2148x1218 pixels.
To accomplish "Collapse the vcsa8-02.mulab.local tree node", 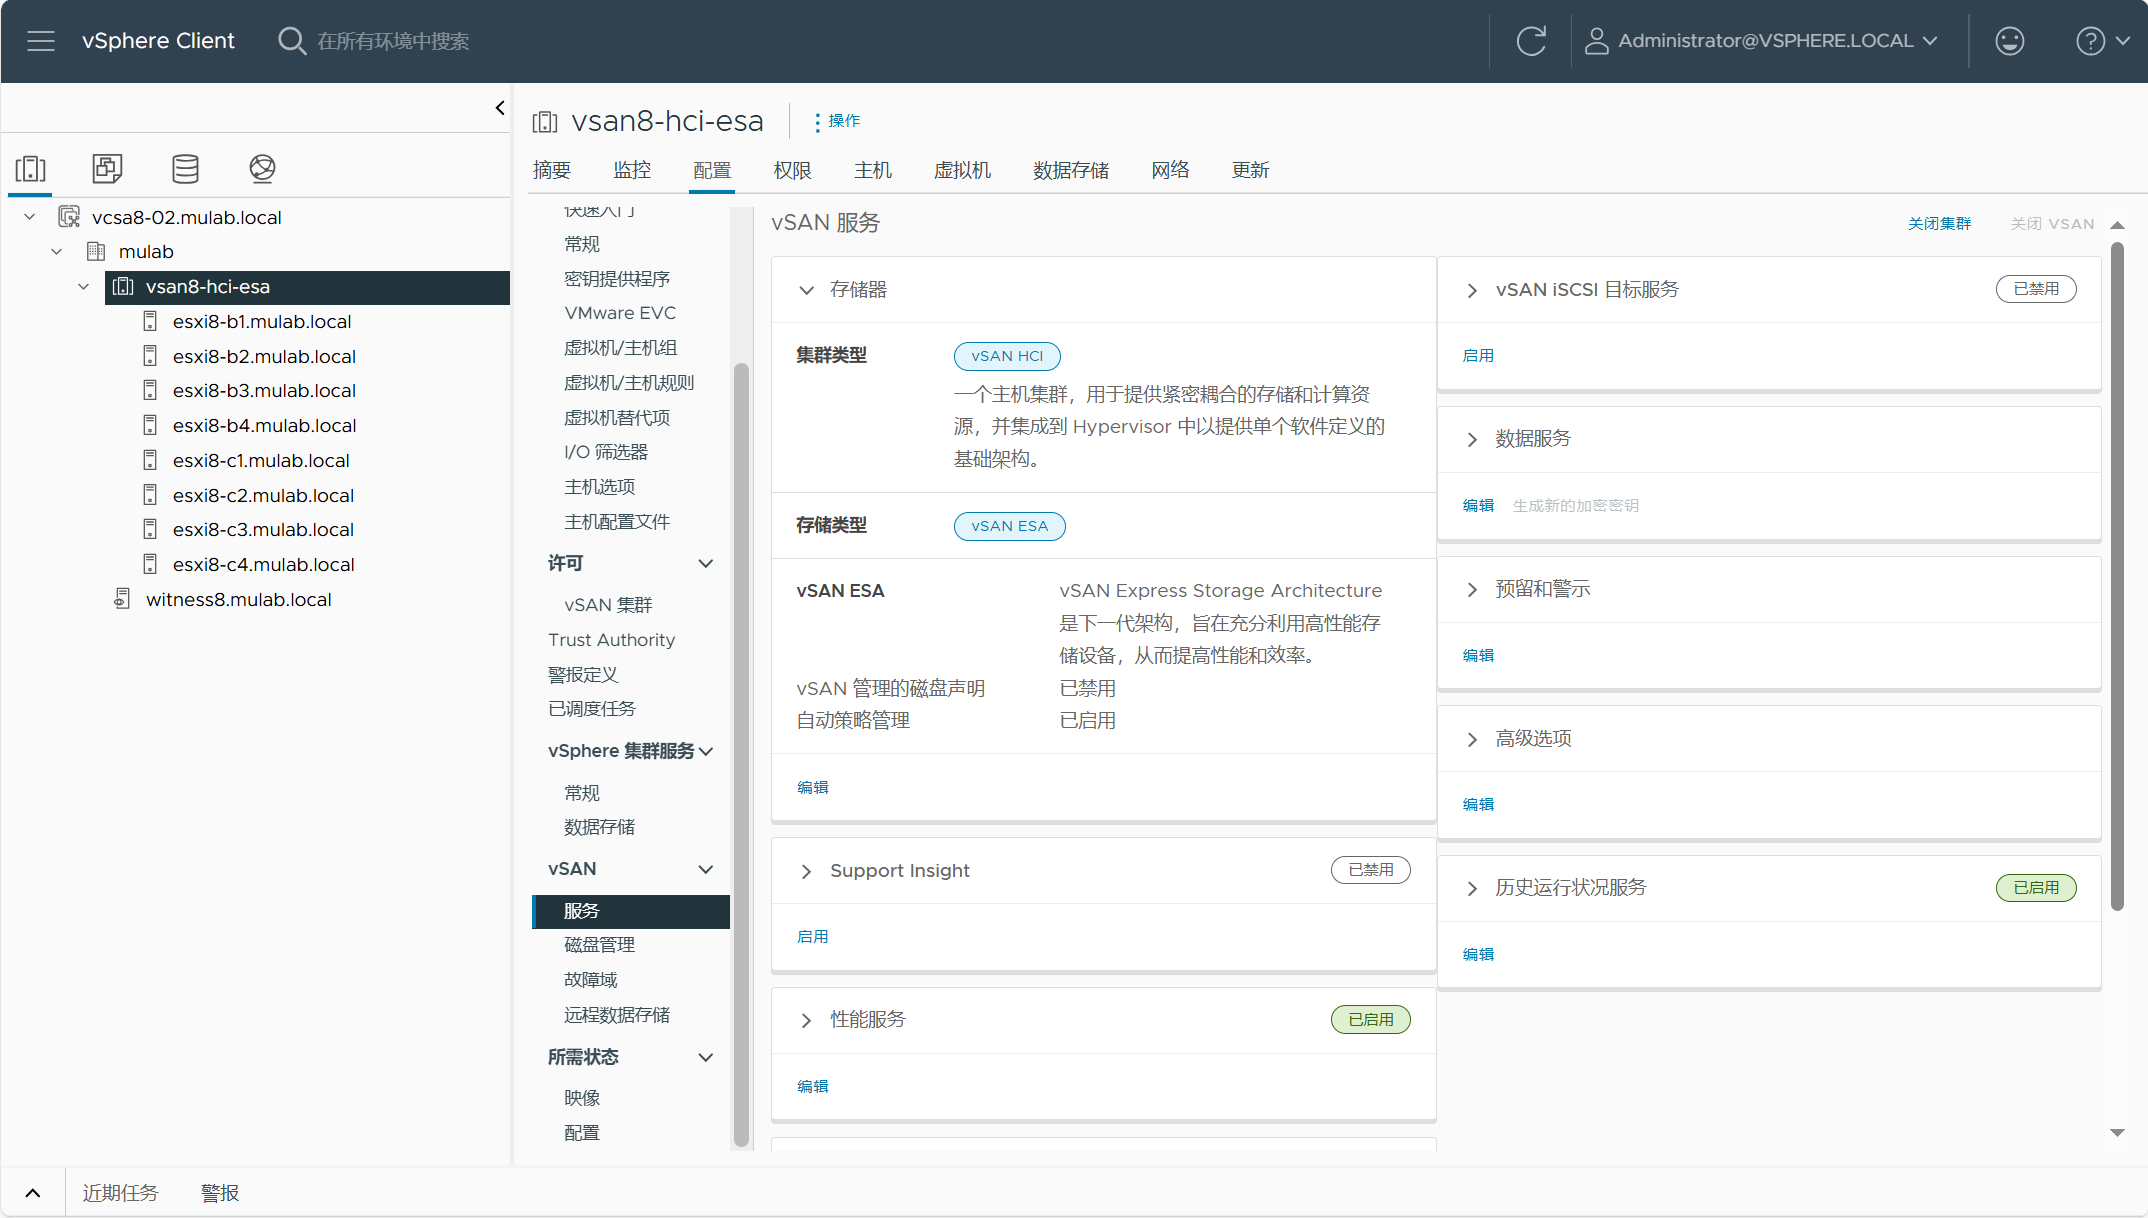I will coord(30,217).
